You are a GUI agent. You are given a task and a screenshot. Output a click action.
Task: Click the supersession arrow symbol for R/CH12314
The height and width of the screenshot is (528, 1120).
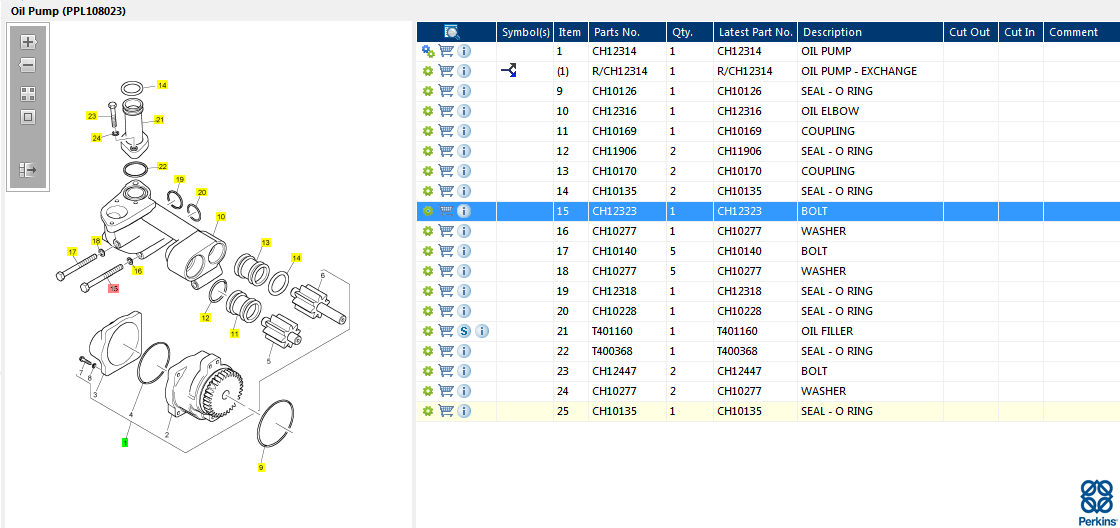tap(509, 71)
